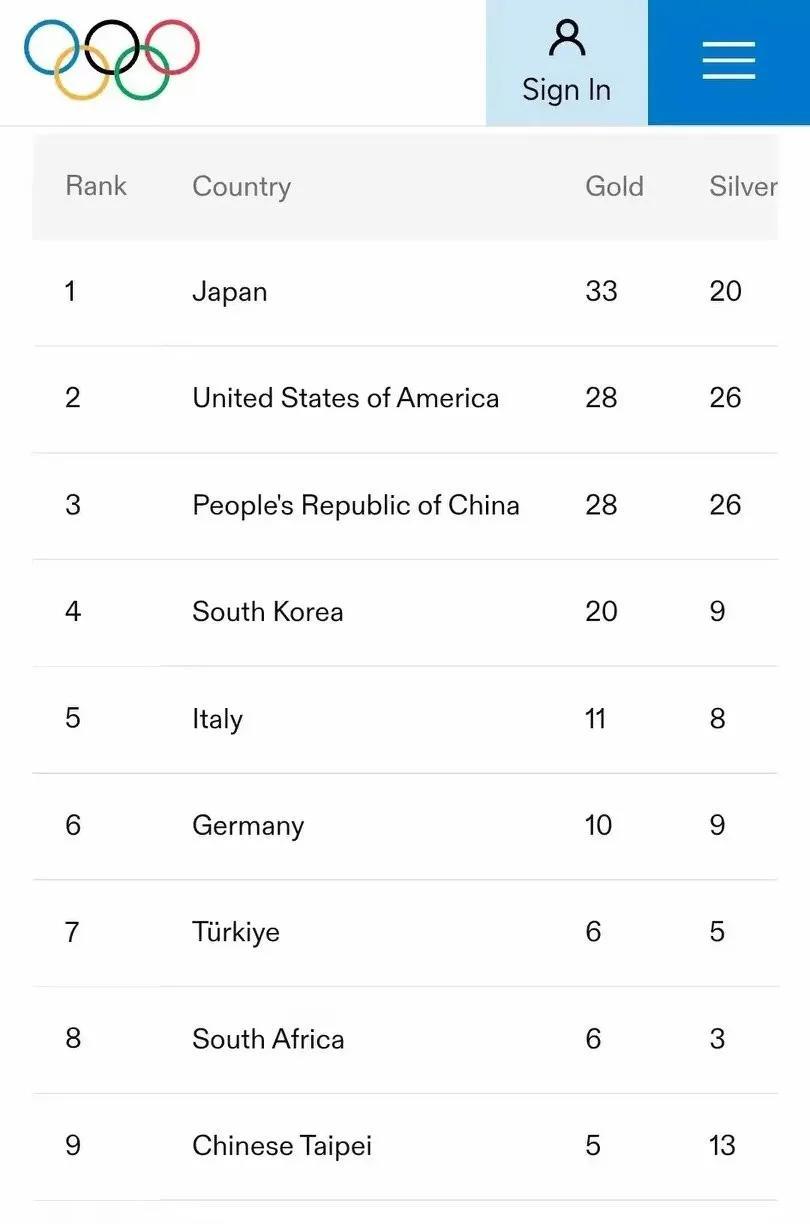Click the Rank column header
The height and width of the screenshot is (1224, 810).
96,186
